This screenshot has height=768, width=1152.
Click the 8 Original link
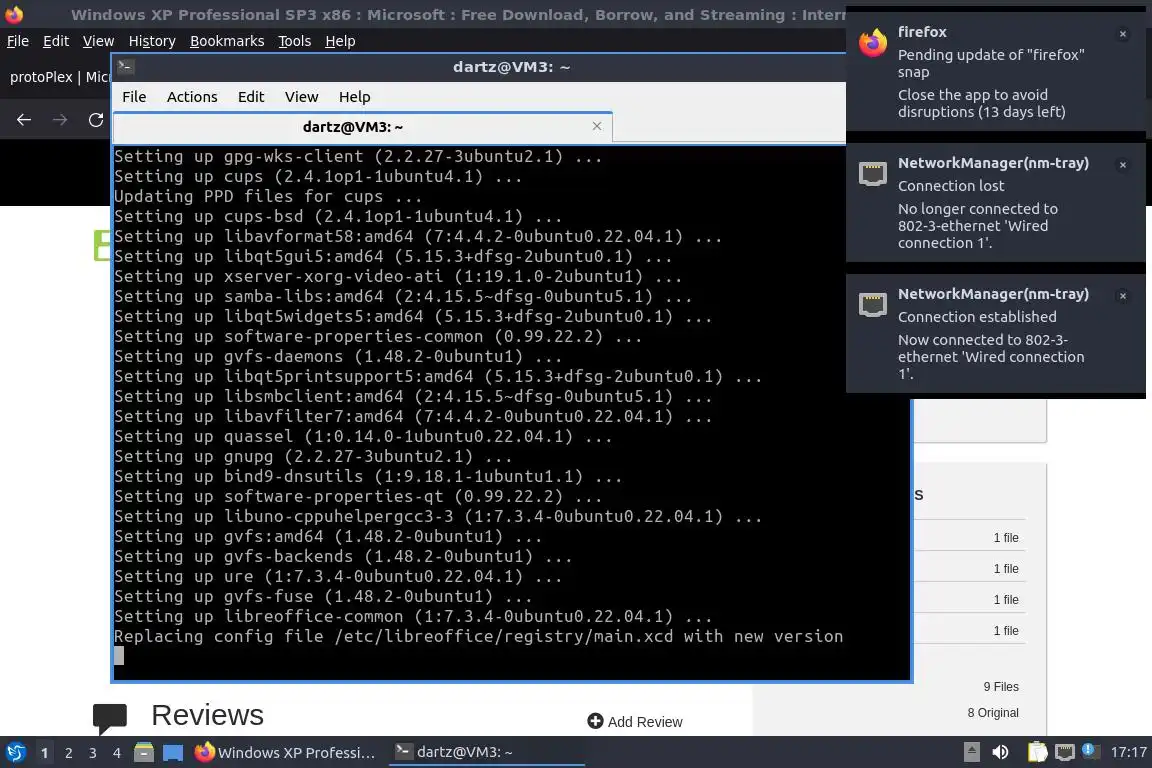(993, 712)
